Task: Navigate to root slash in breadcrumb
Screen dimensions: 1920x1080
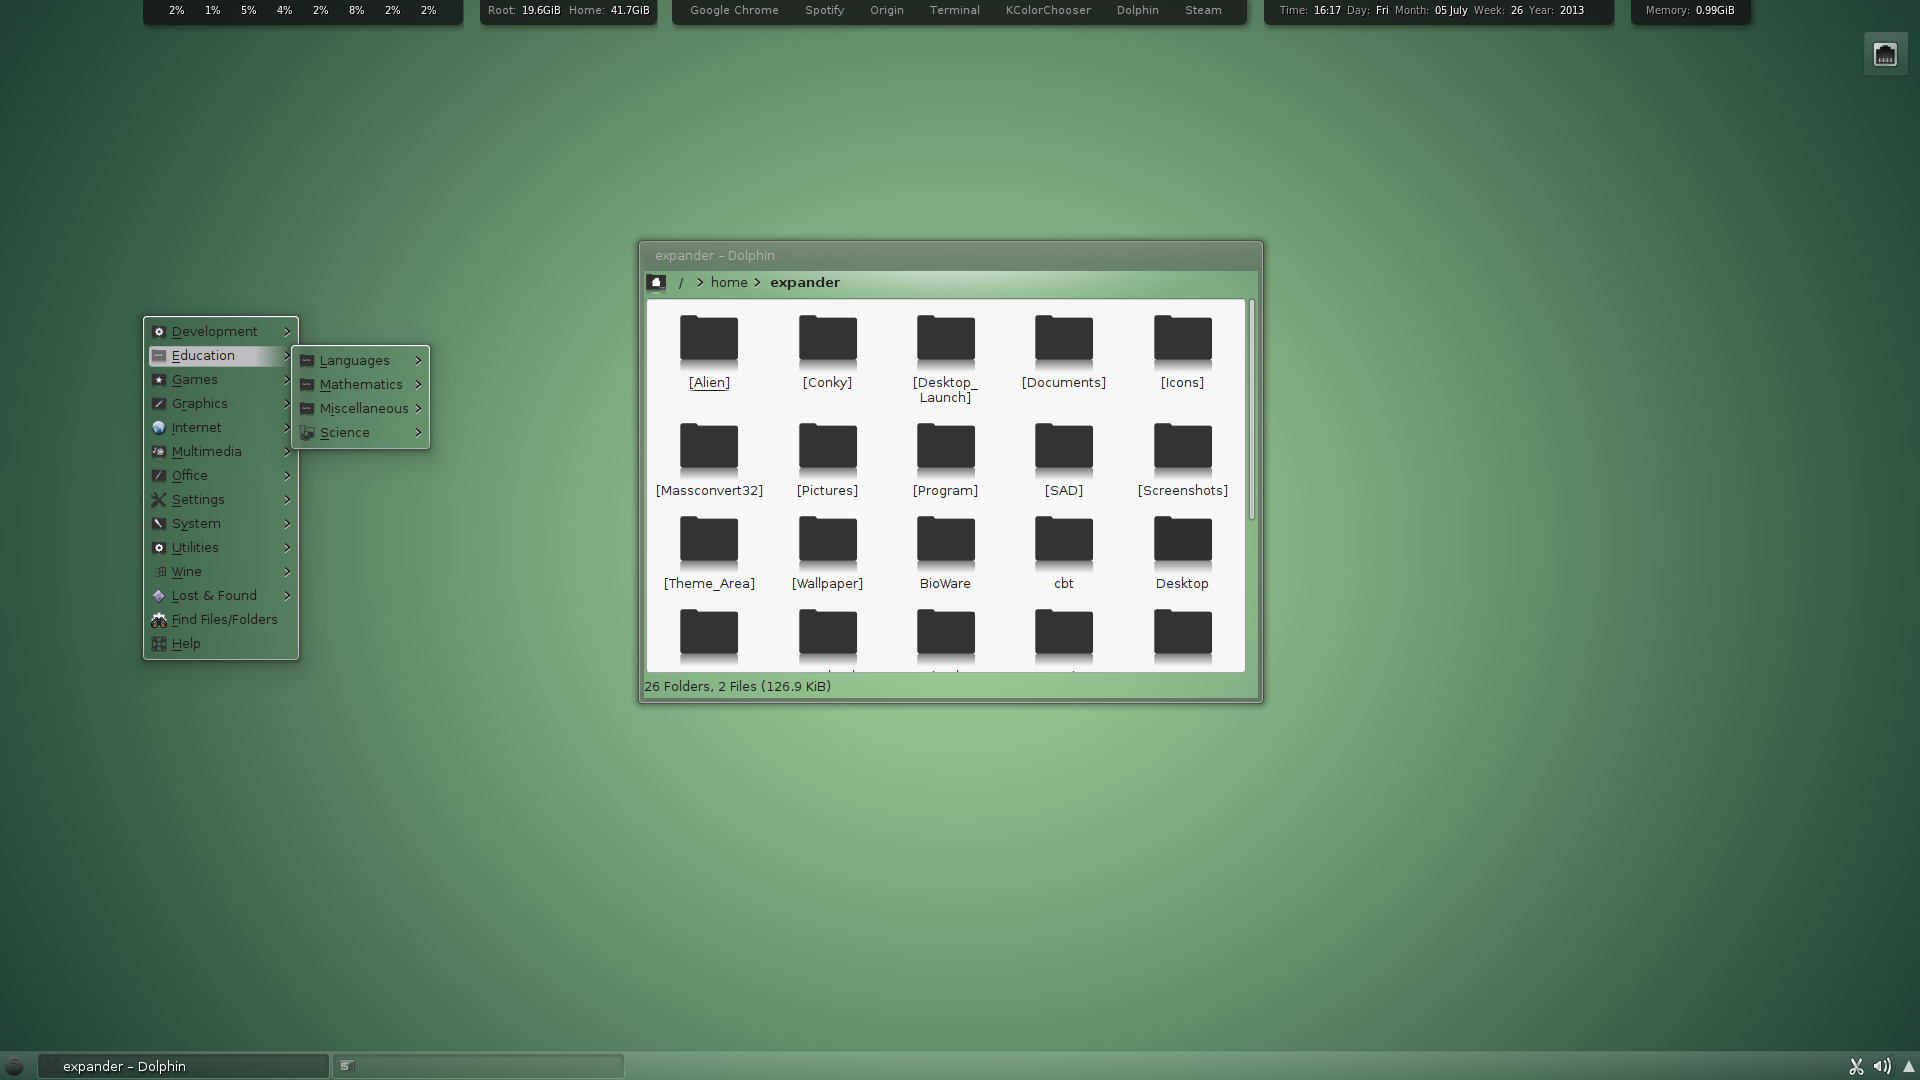Action: 681,283
